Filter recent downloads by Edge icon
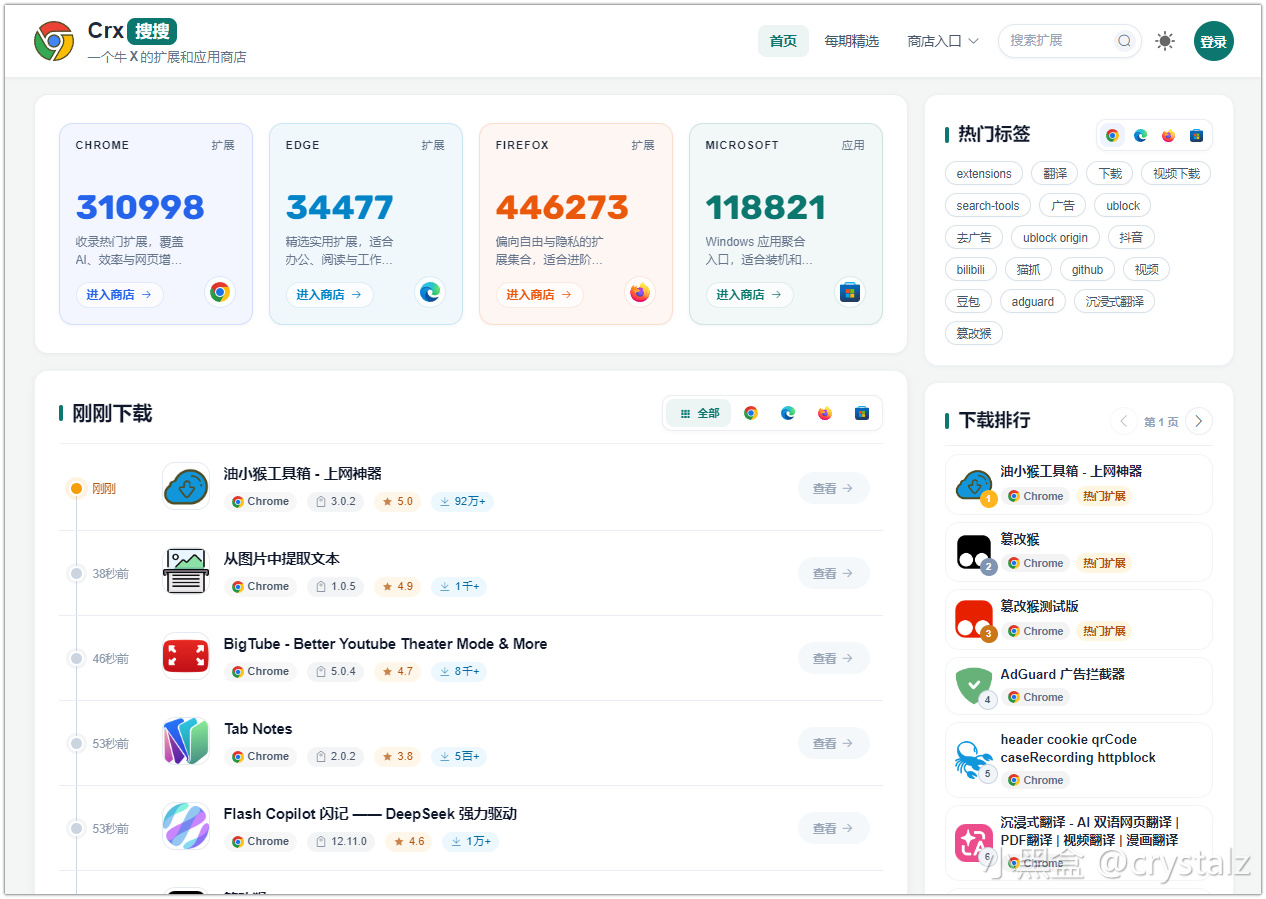1266x899 pixels. pos(788,413)
